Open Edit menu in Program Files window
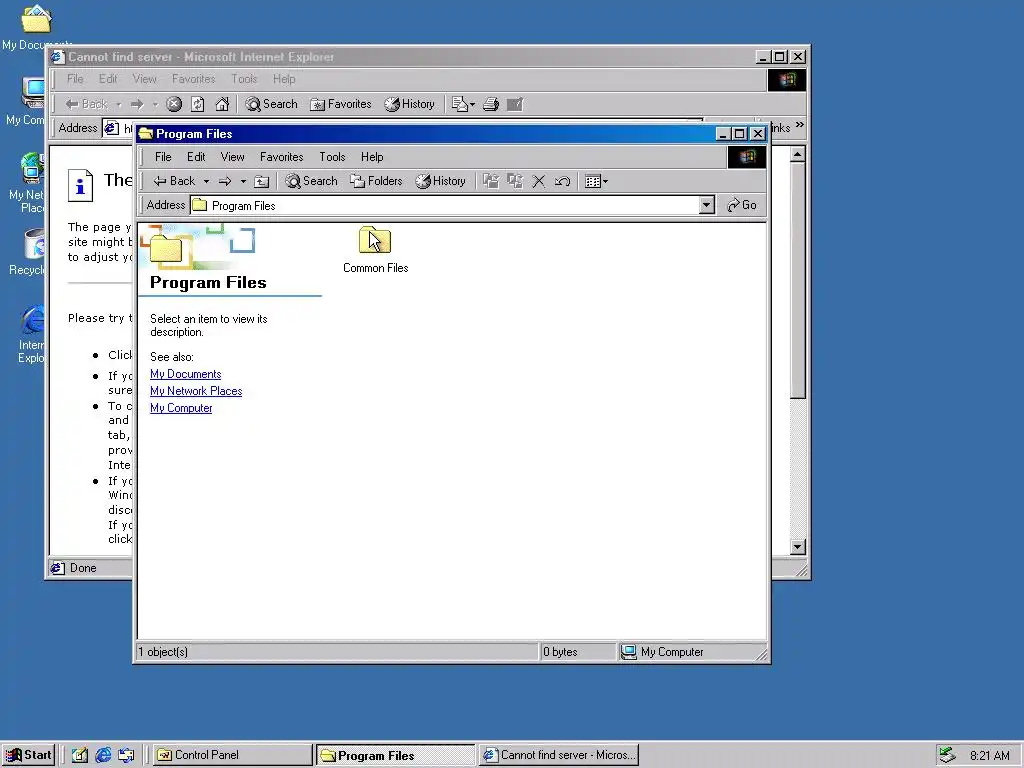1024x768 pixels. (x=196, y=157)
